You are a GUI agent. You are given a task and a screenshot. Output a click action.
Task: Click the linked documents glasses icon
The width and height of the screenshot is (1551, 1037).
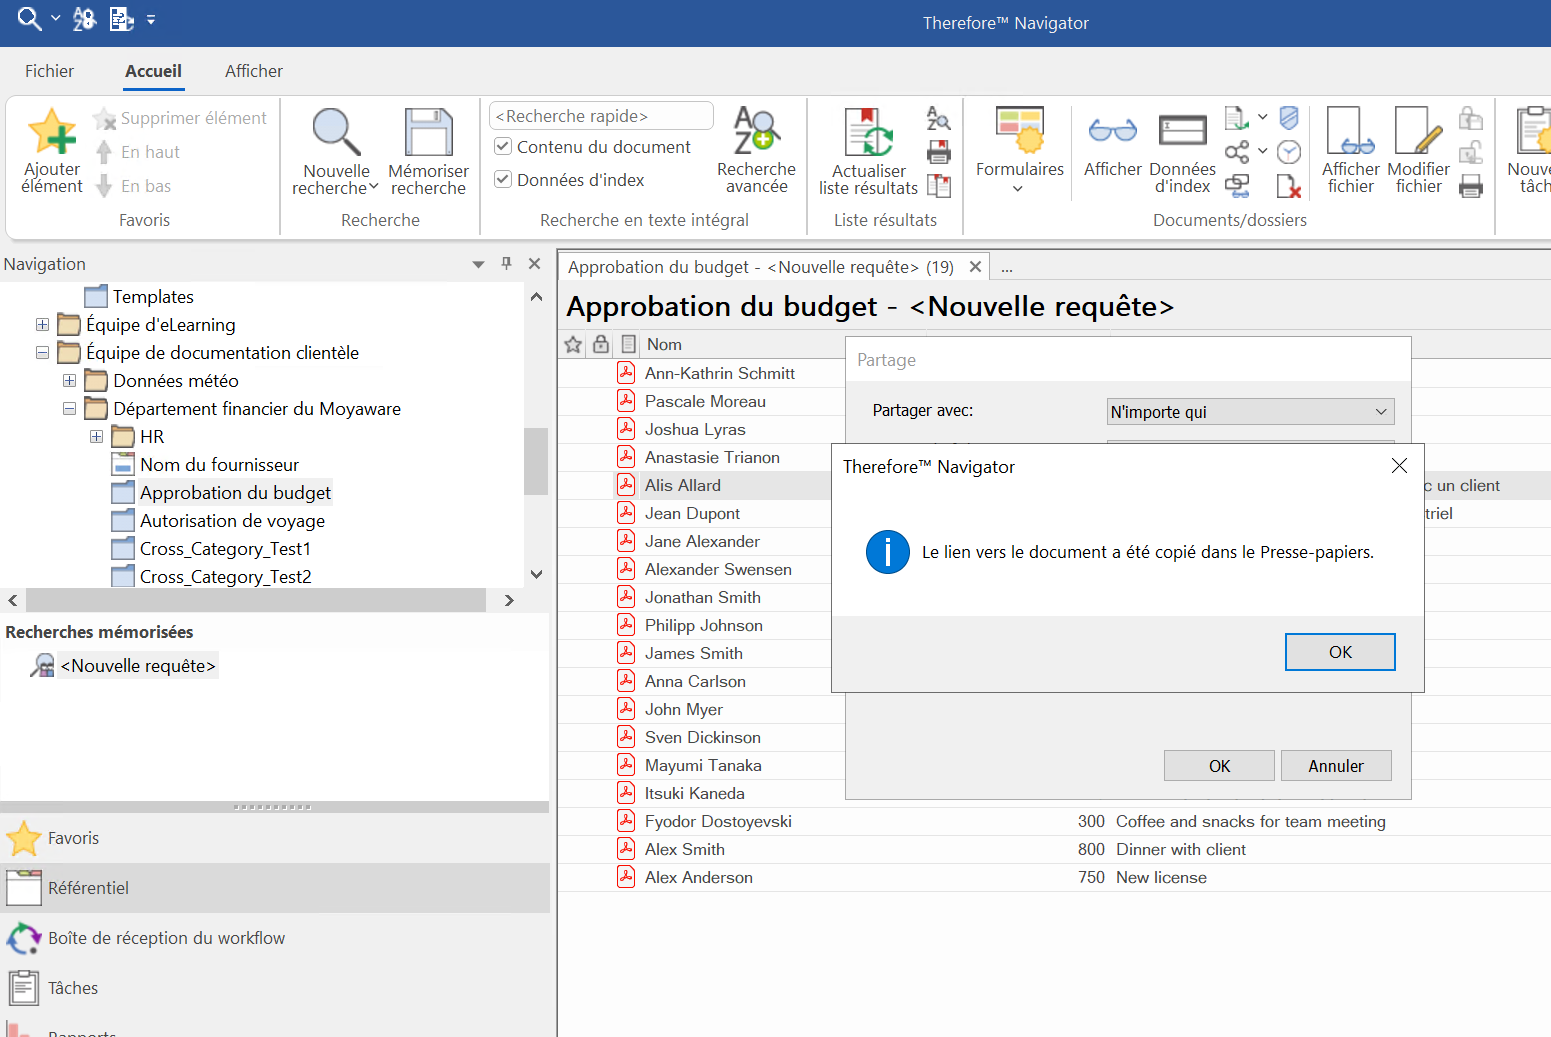coord(1237,186)
